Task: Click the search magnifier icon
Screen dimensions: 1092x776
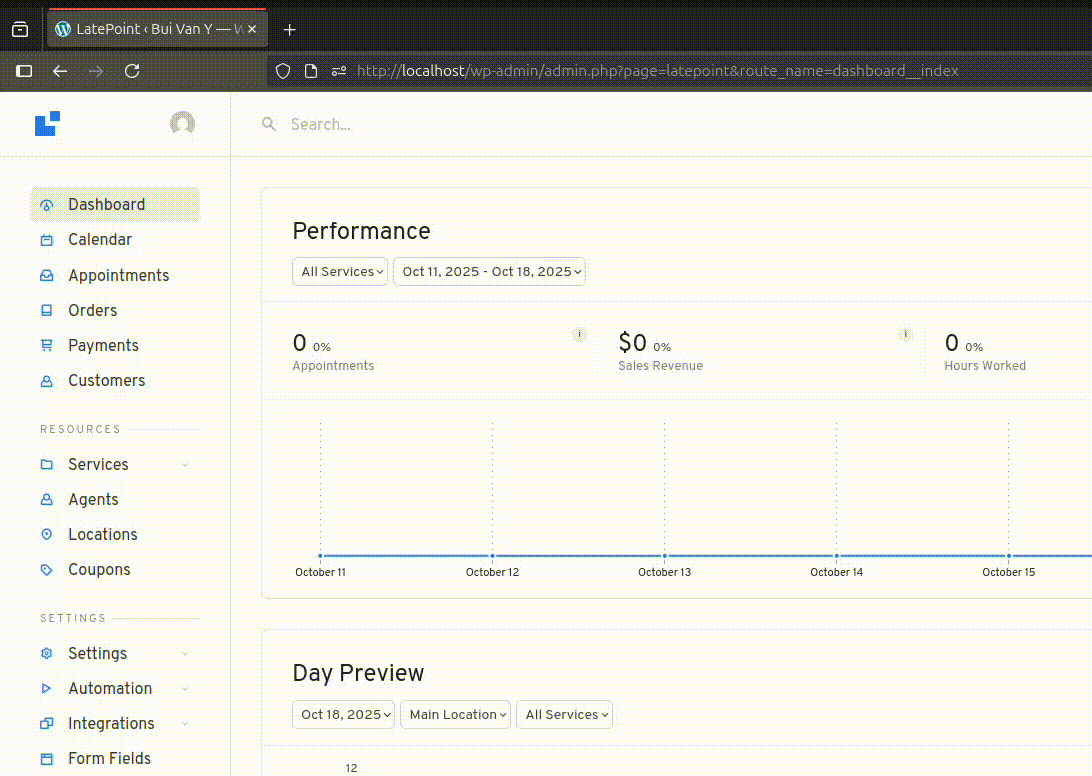Action: click(x=268, y=124)
